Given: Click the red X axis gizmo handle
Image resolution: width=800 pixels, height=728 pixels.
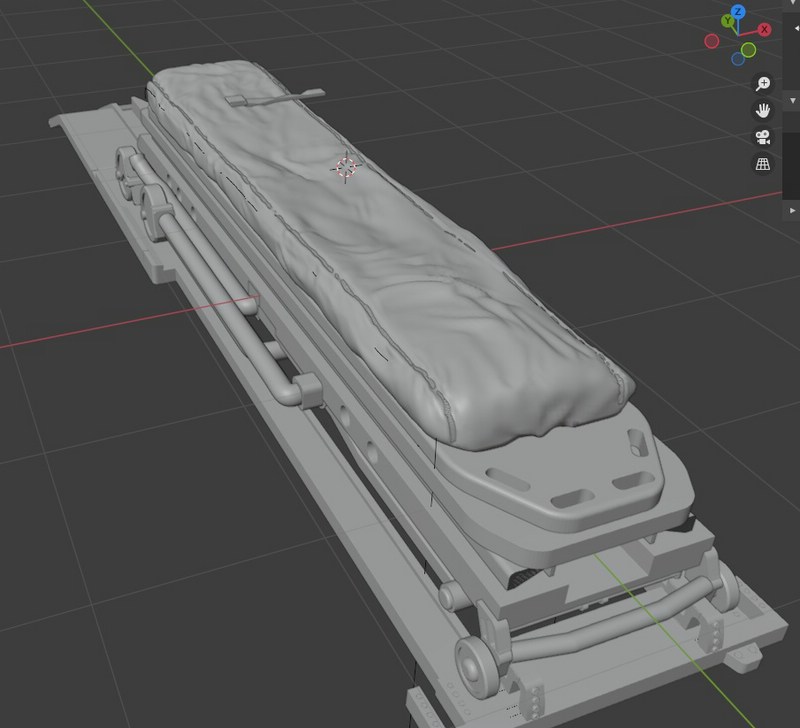Looking at the screenshot, I should pyautogui.click(x=765, y=29).
